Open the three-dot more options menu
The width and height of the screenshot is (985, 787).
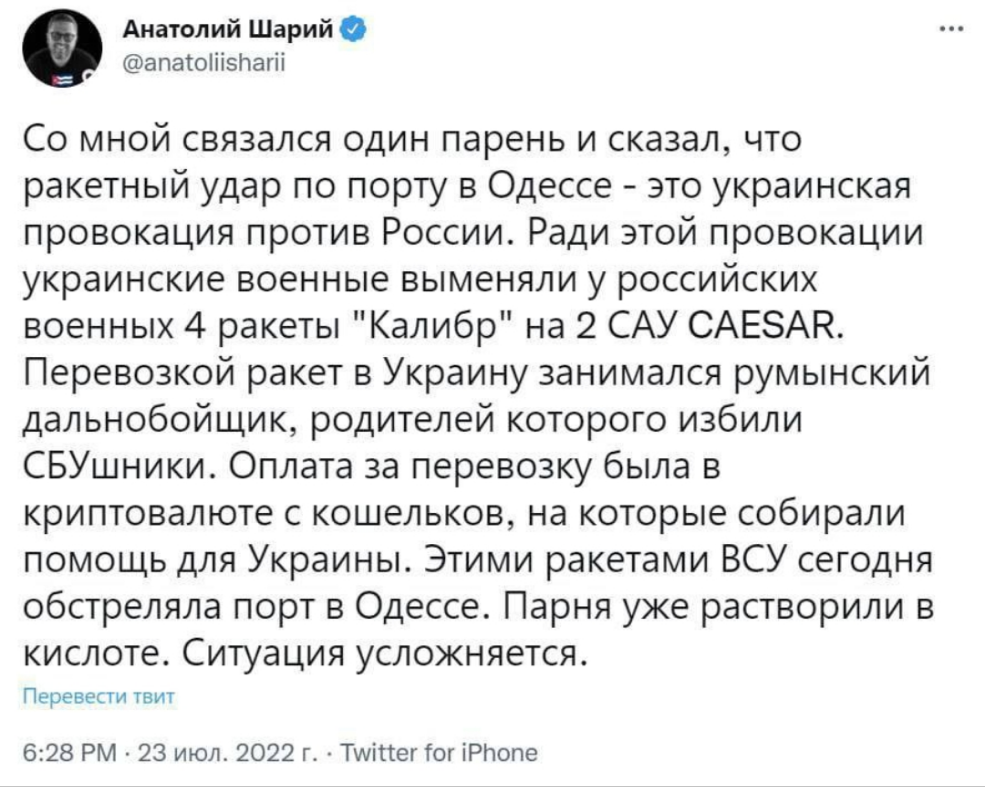(946, 30)
